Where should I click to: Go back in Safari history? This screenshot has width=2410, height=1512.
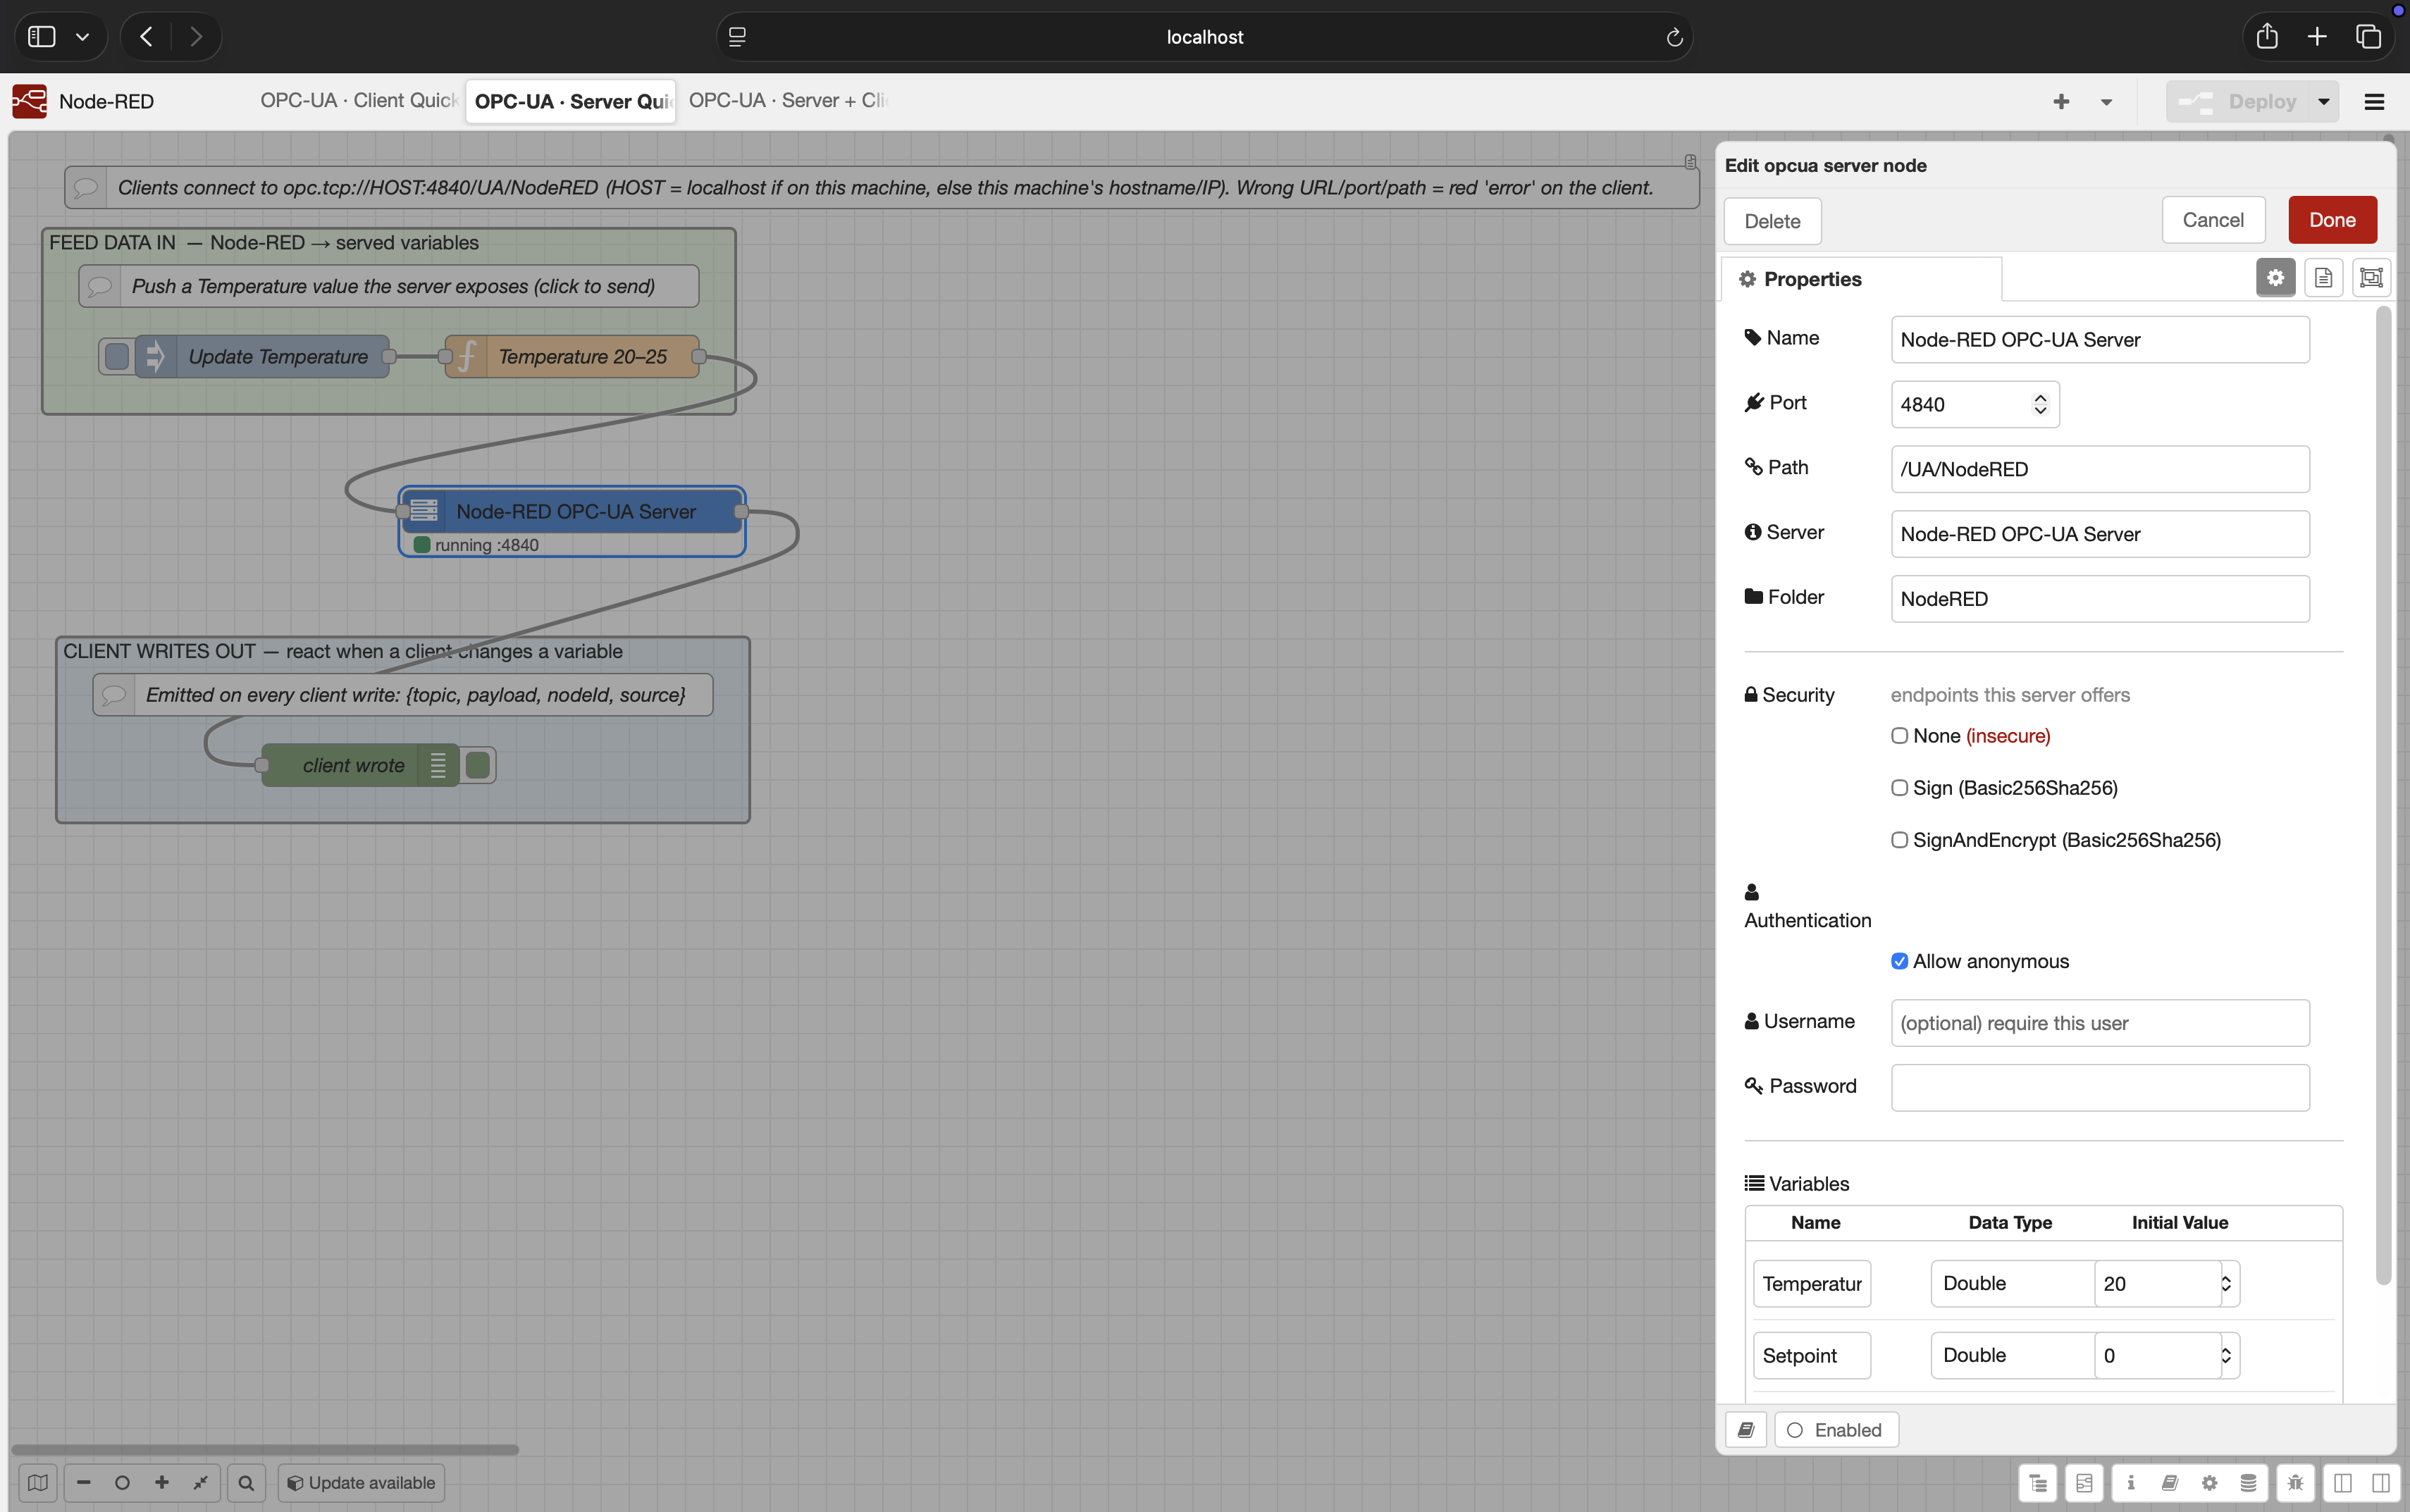coord(147,37)
